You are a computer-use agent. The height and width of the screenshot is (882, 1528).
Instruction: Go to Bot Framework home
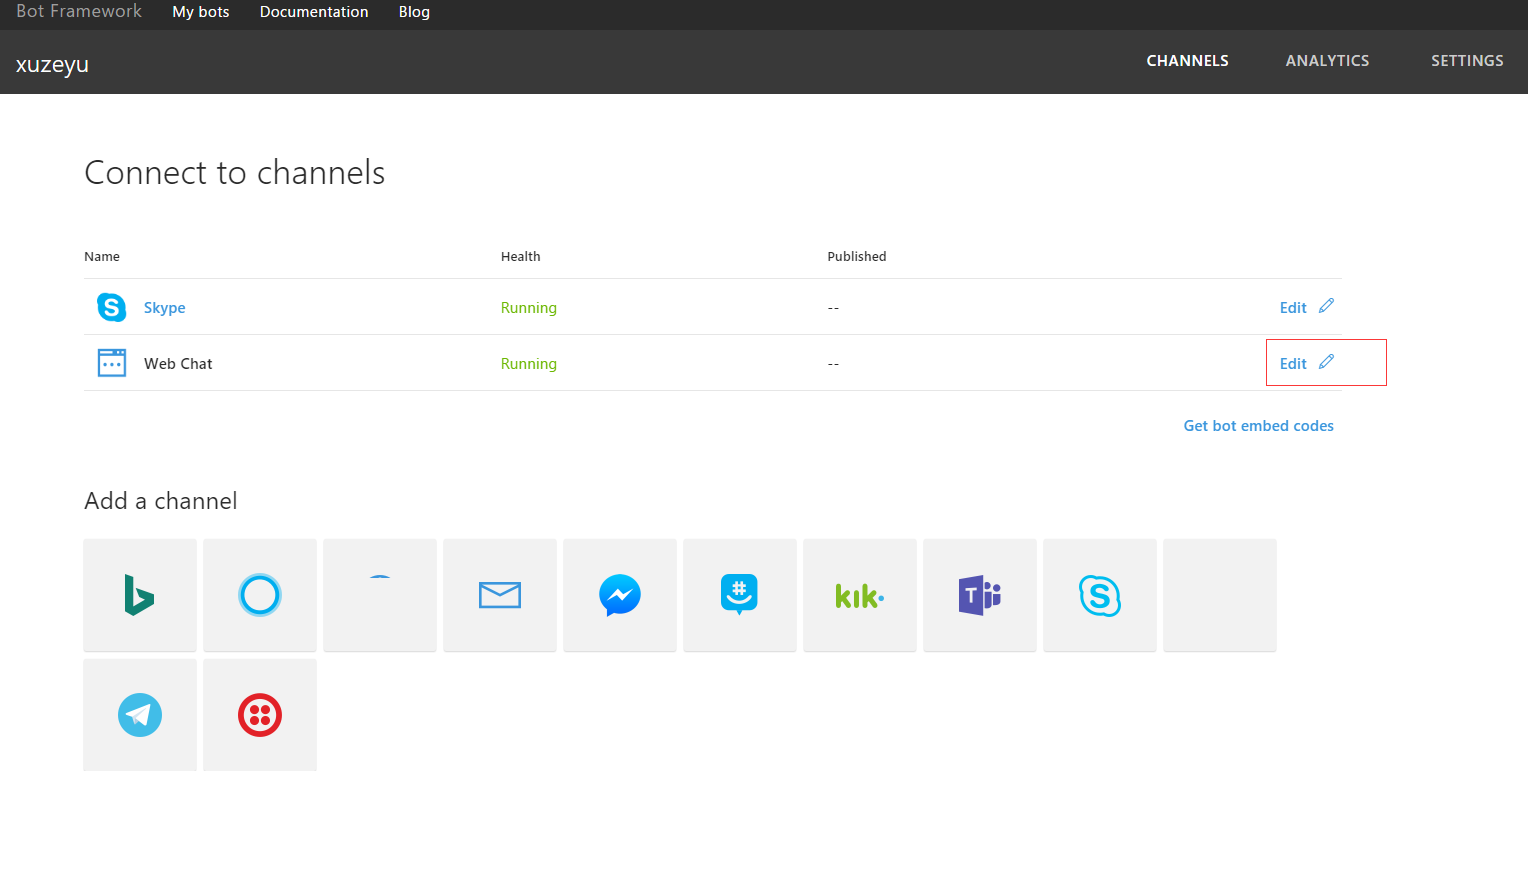(x=79, y=11)
